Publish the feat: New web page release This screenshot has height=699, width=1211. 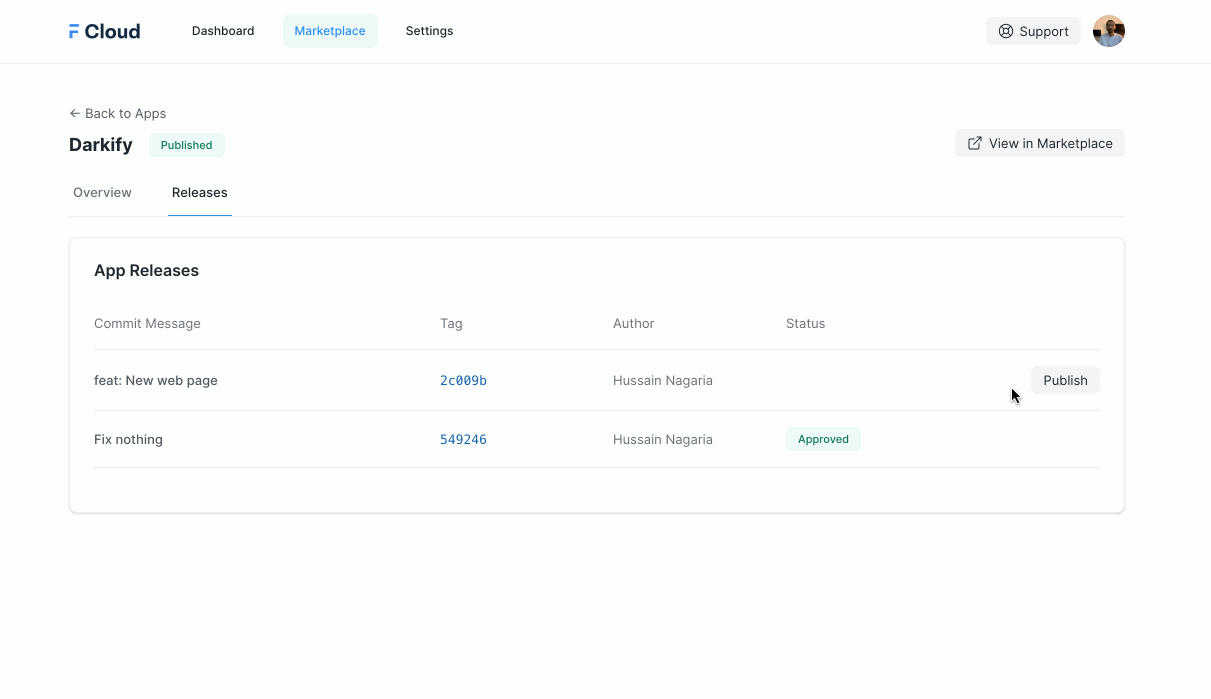1065,380
